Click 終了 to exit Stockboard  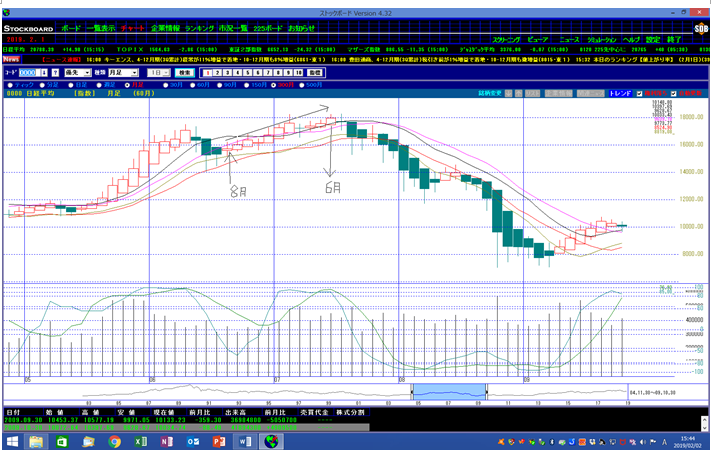[674, 40]
